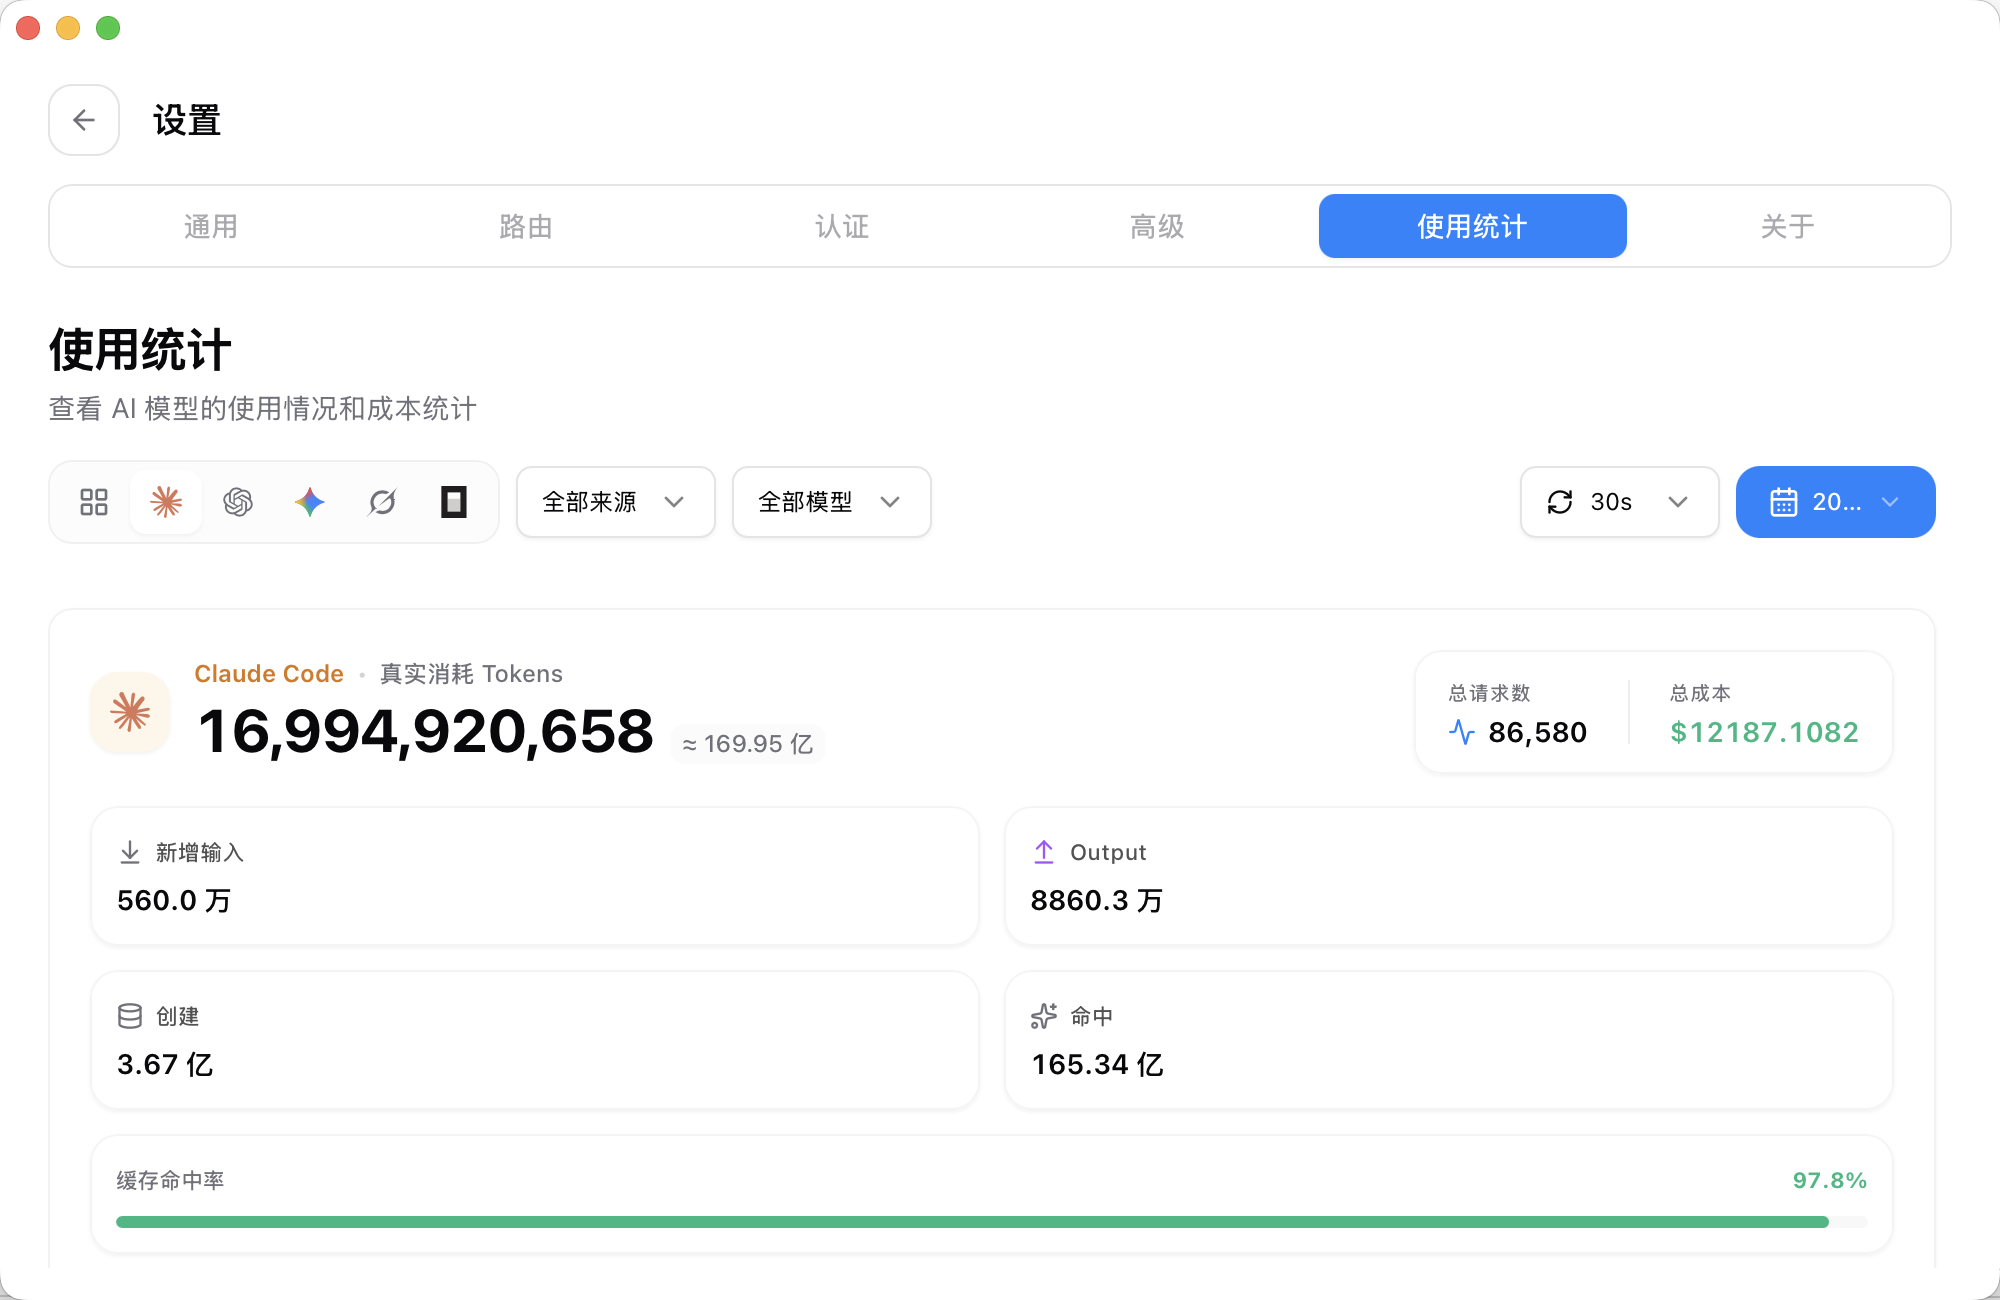Click the 3.67 亿 cache creation value

tap(165, 1065)
